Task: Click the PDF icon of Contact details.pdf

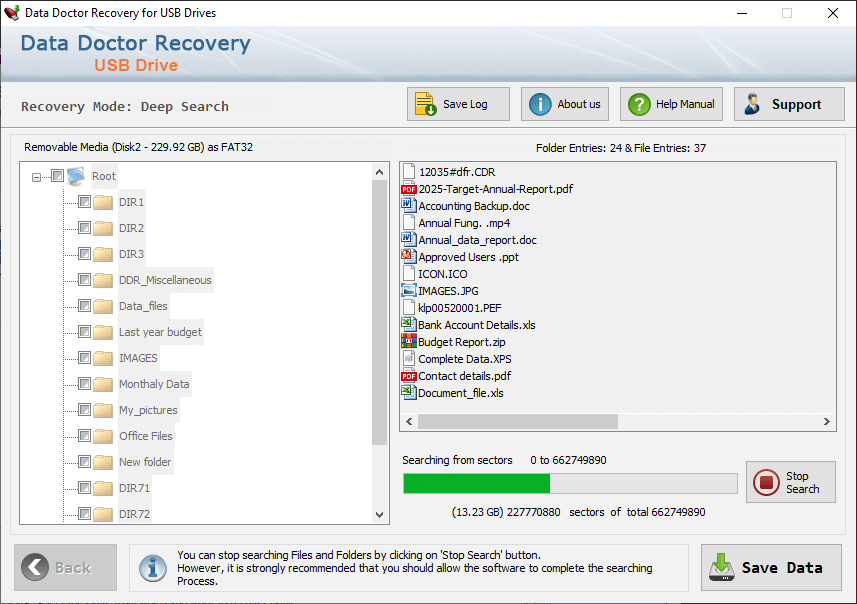Action: (409, 376)
